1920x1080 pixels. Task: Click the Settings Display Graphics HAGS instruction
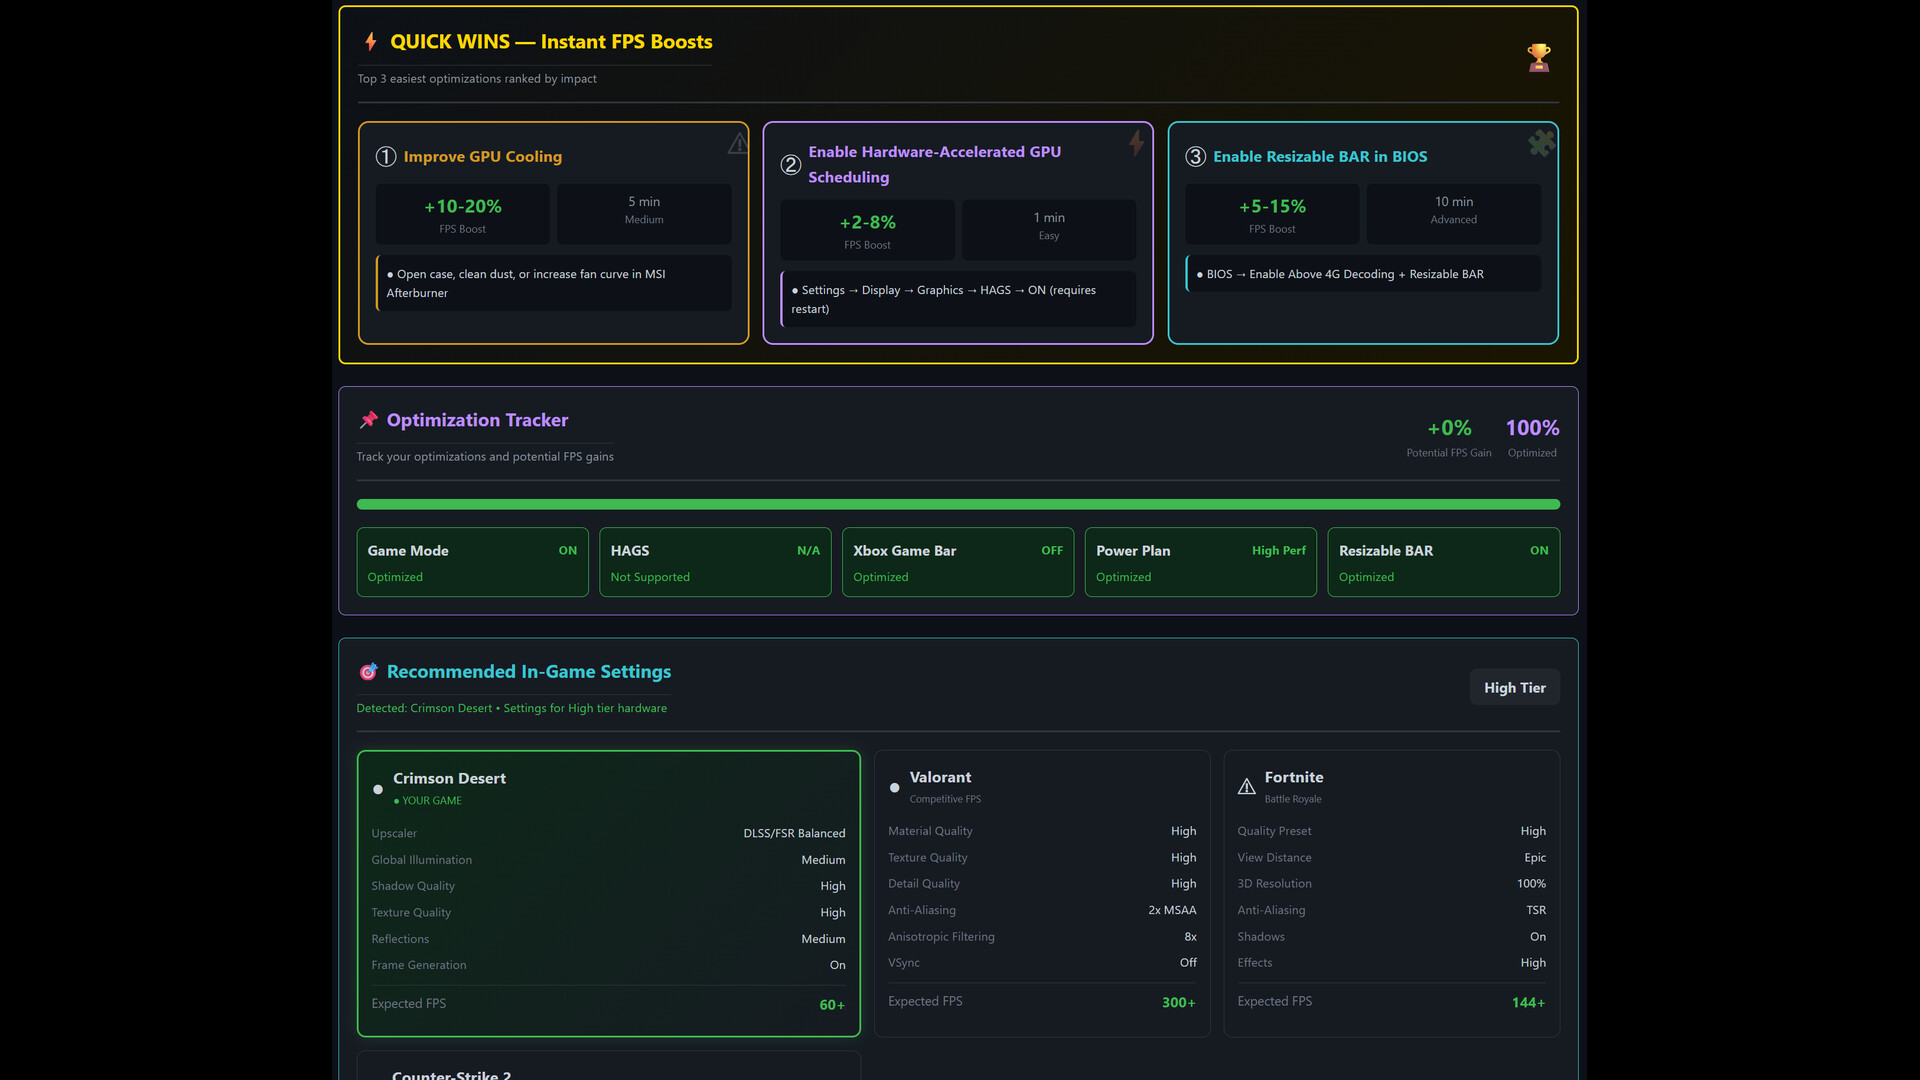tap(958, 299)
